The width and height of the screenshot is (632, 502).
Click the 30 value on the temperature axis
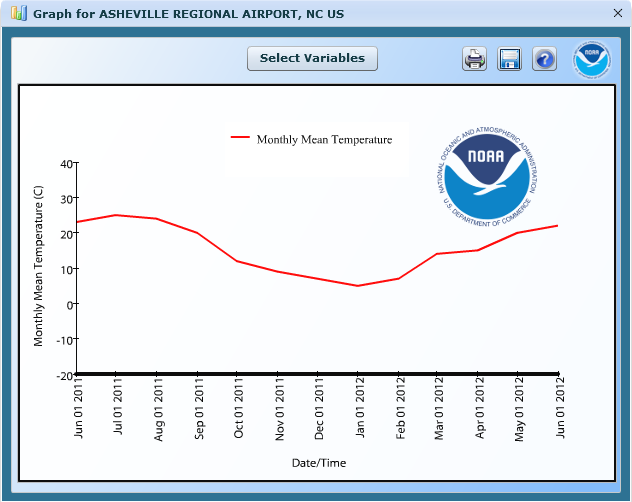(67, 199)
